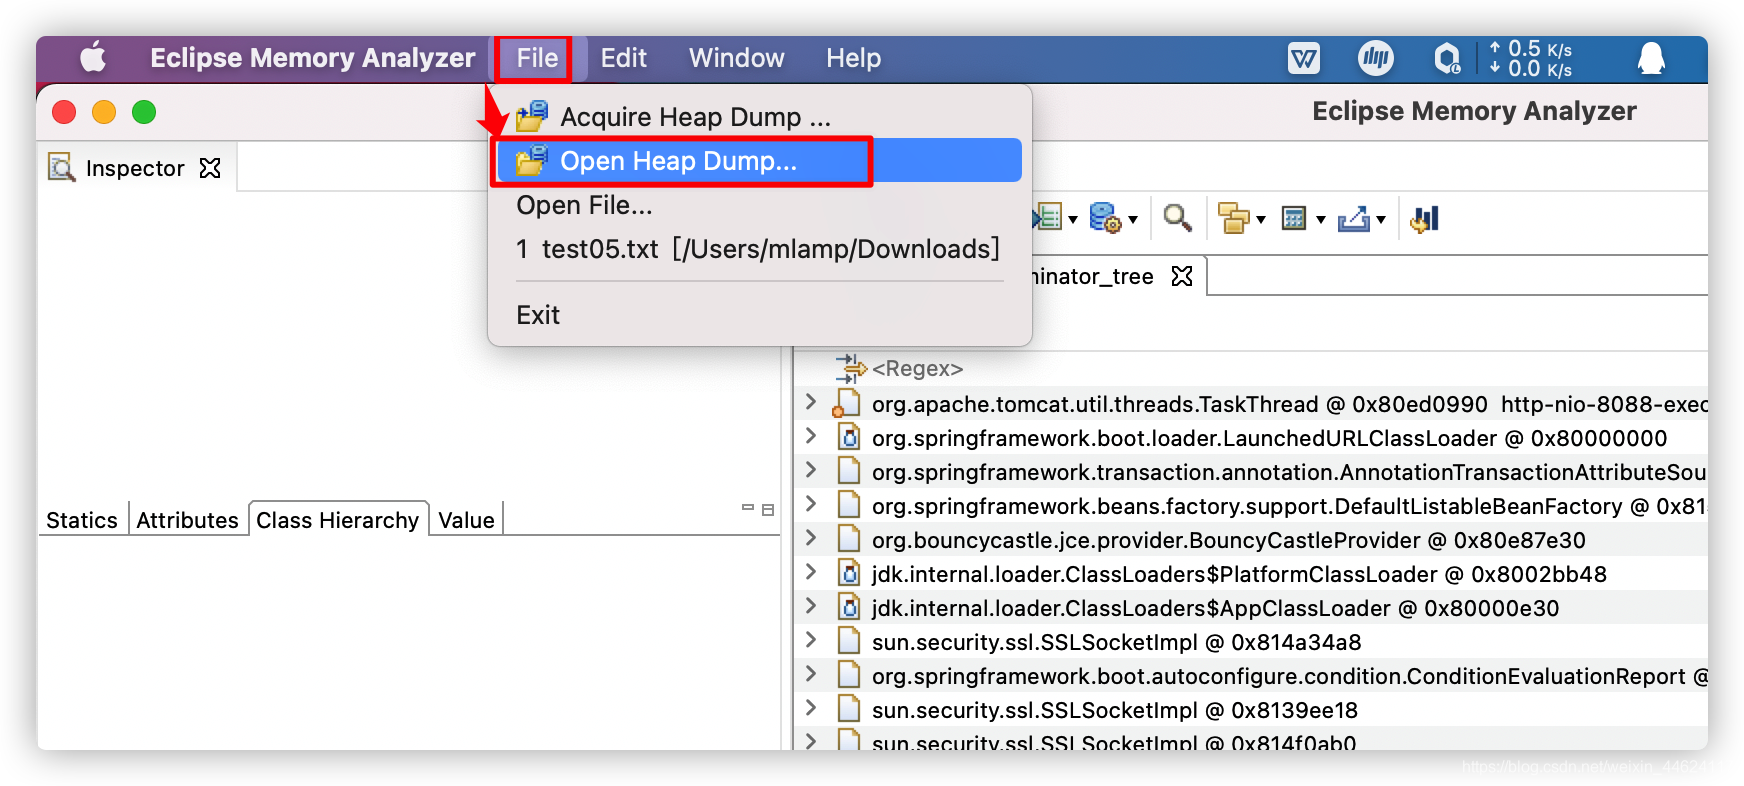Switch to the Attributes tab
The width and height of the screenshot is (1744, 786).
[x=187, y=520]
